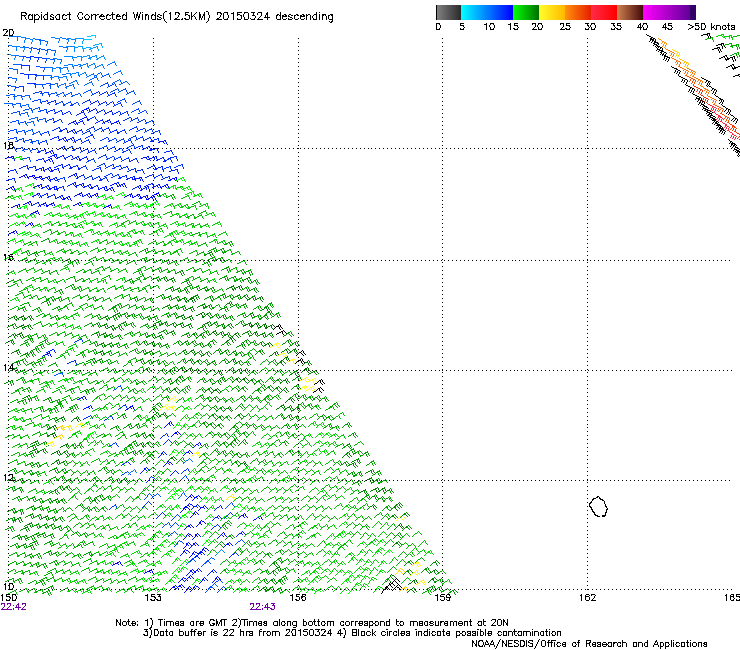Click the latitude axis label '12'

tap(8, 478)
